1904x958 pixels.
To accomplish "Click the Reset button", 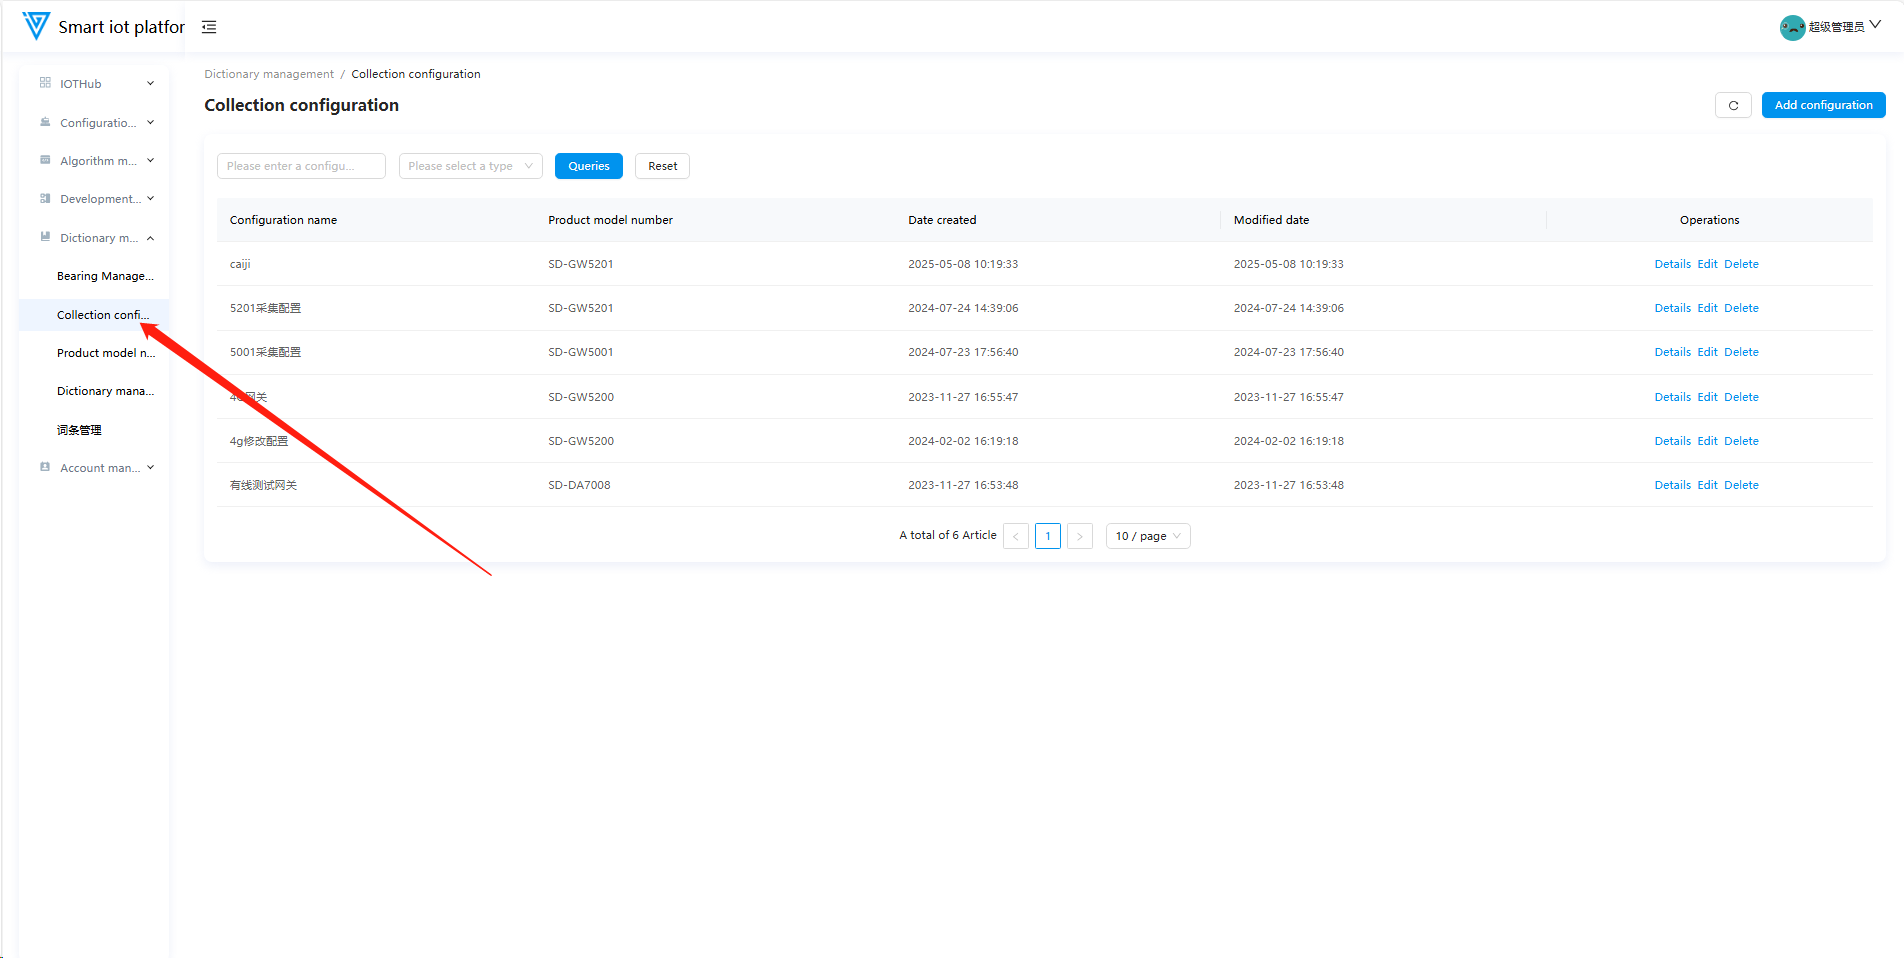I will tap(662, 166).
